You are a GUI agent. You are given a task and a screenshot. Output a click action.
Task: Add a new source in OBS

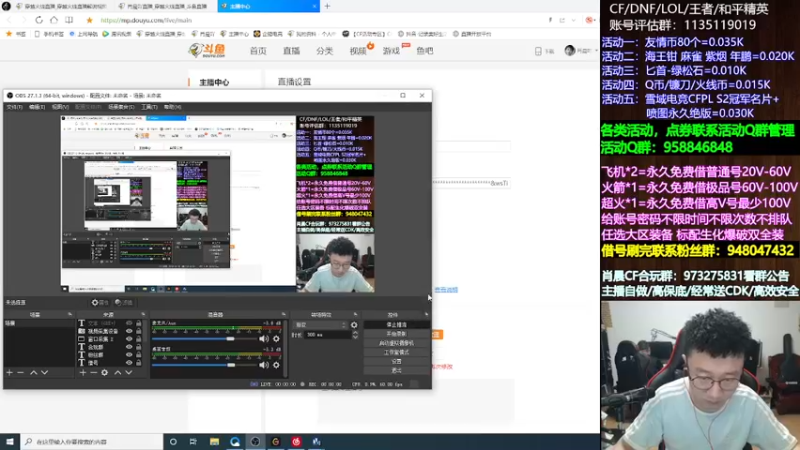pyautogui.click(x=83, y=372)
